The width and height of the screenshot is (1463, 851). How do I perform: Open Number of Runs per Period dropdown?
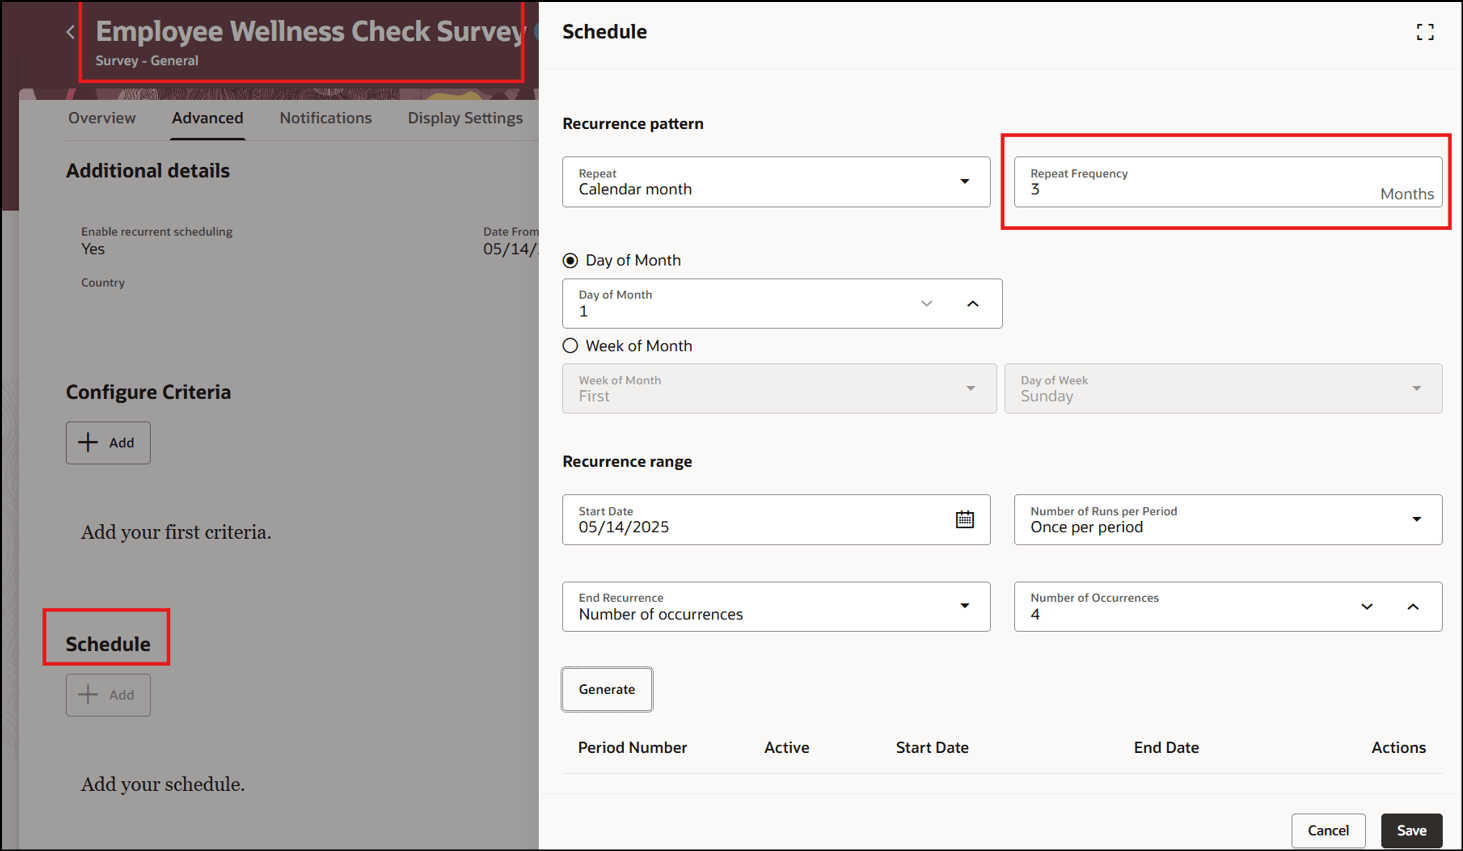pos(1228,519)
